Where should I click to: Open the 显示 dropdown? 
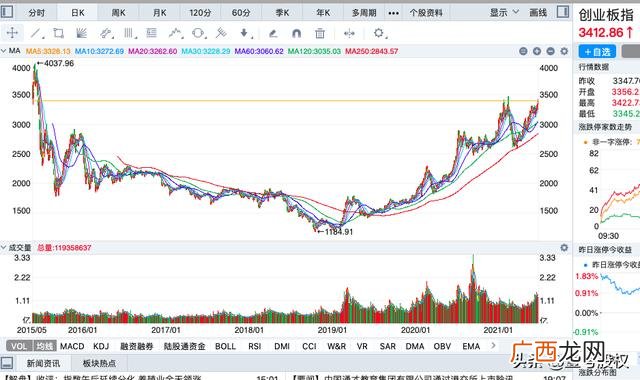click(504, 13)
